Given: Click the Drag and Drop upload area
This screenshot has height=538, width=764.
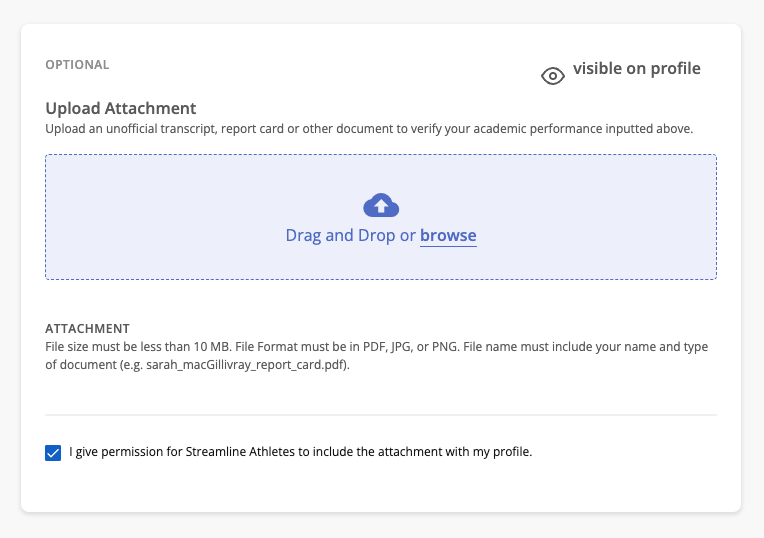Looking at the screenshot, I should click(381, 217).
